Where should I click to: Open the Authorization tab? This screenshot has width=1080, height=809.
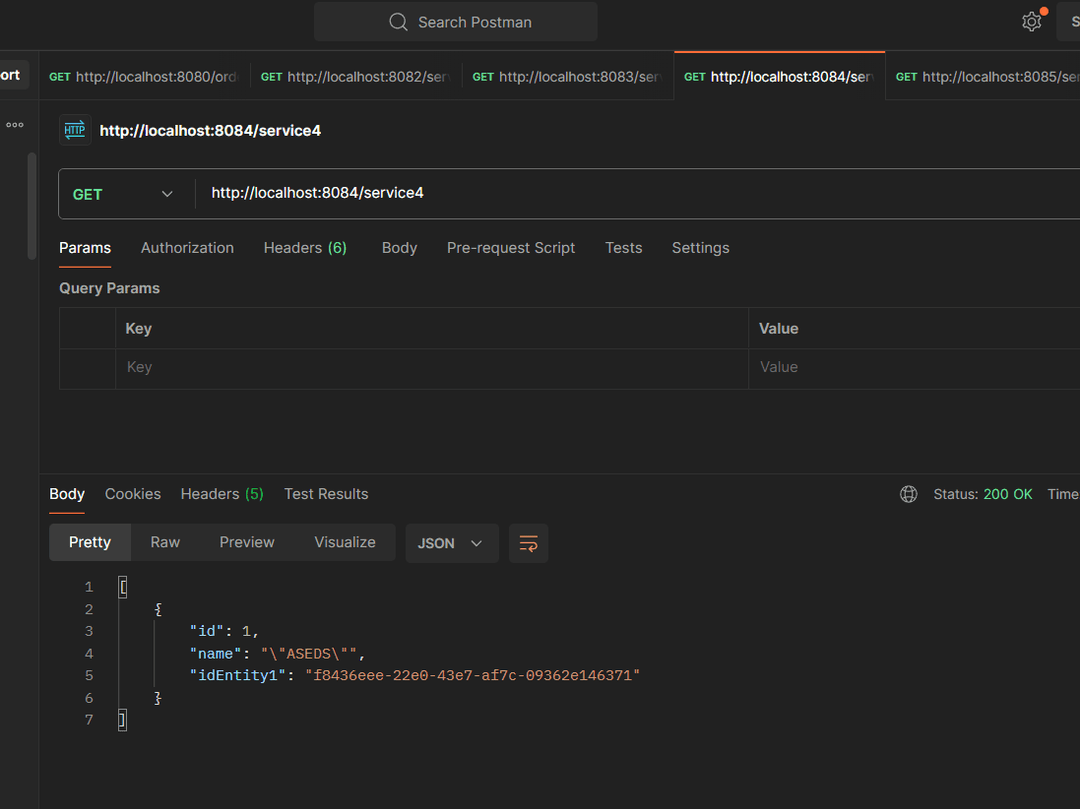pos(187,248)
